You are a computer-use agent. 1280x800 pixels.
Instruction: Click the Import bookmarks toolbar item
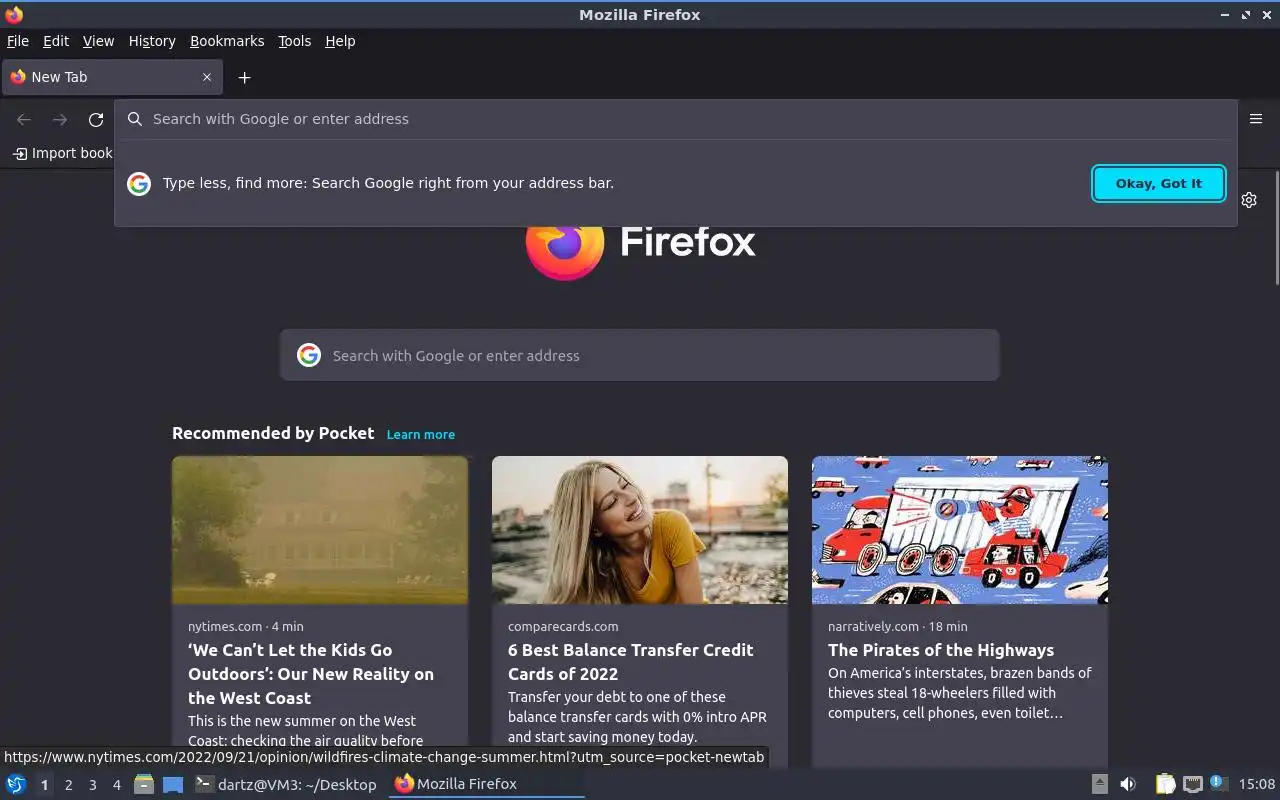(63, 153)
